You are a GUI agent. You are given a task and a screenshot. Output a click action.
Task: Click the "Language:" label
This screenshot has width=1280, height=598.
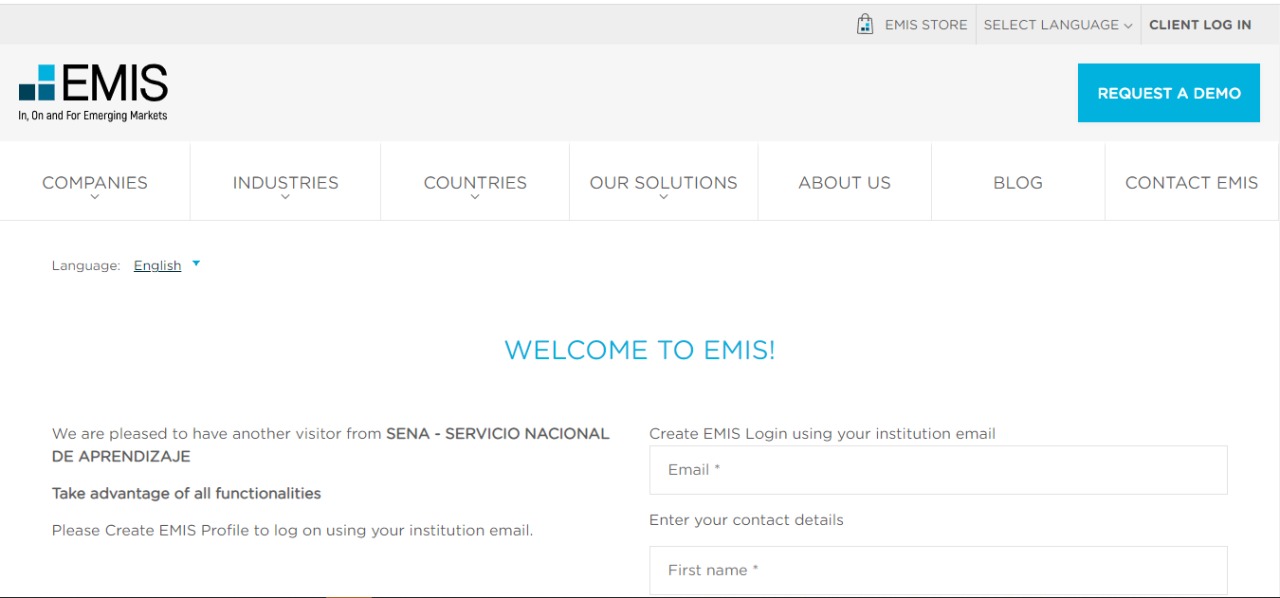[x=86, y=265]
